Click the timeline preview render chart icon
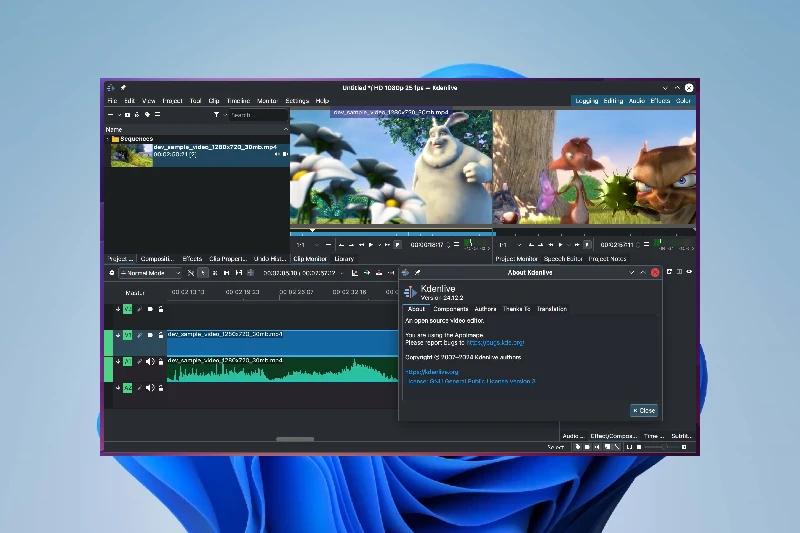The height and width of the screenshot is (533, 800). [x=355, y=273]
